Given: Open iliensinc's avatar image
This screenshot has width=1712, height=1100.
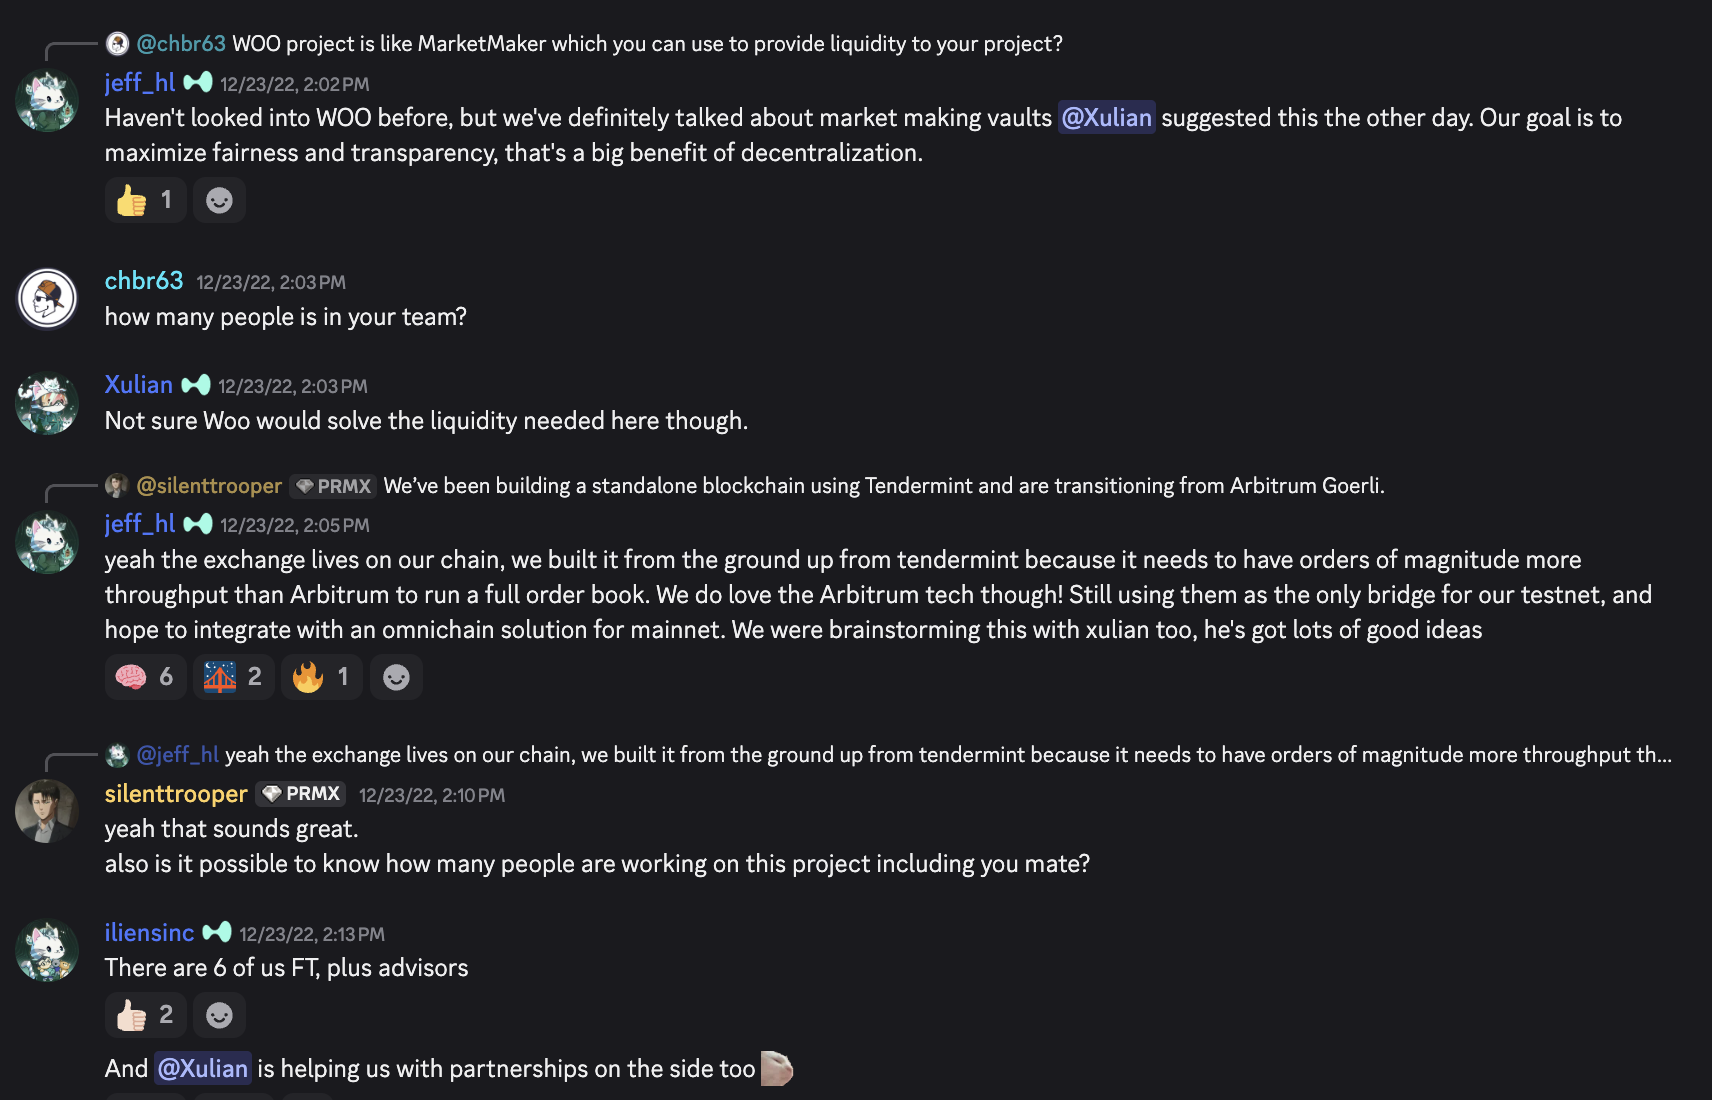Looking at the screenshot, I should [47, 950].
